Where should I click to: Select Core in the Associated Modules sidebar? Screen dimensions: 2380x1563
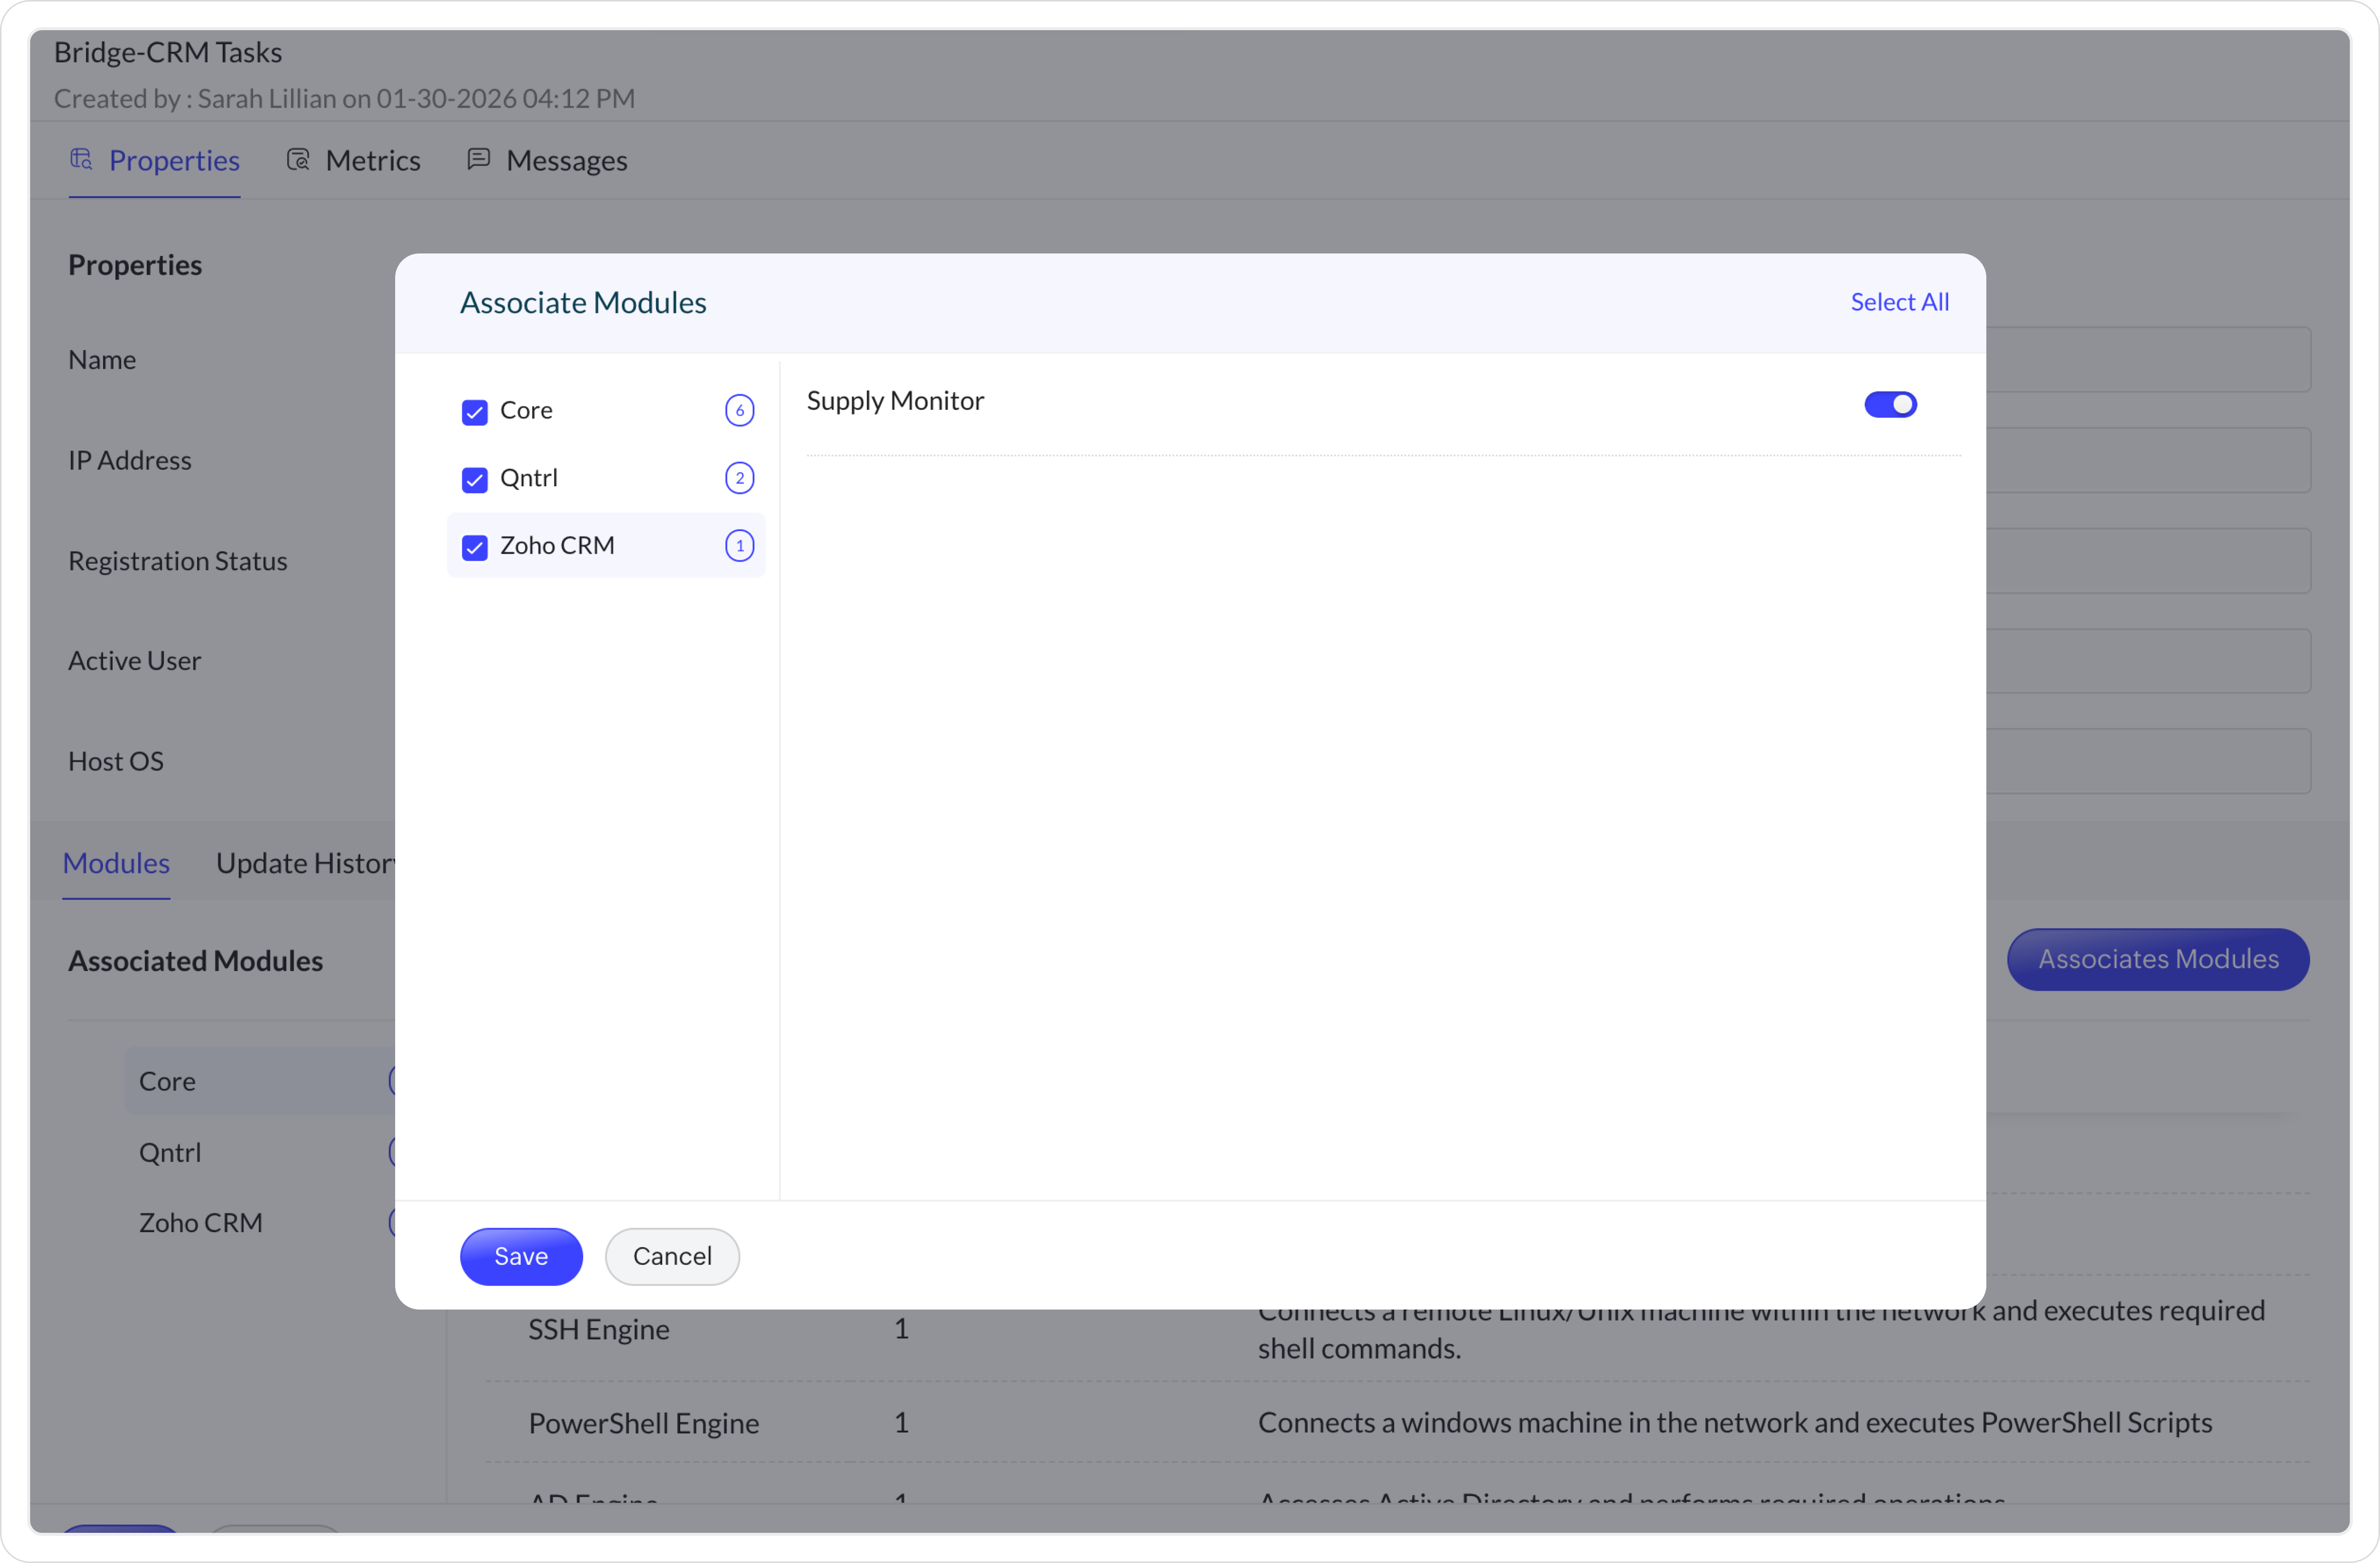click(x=167, y=1081)
